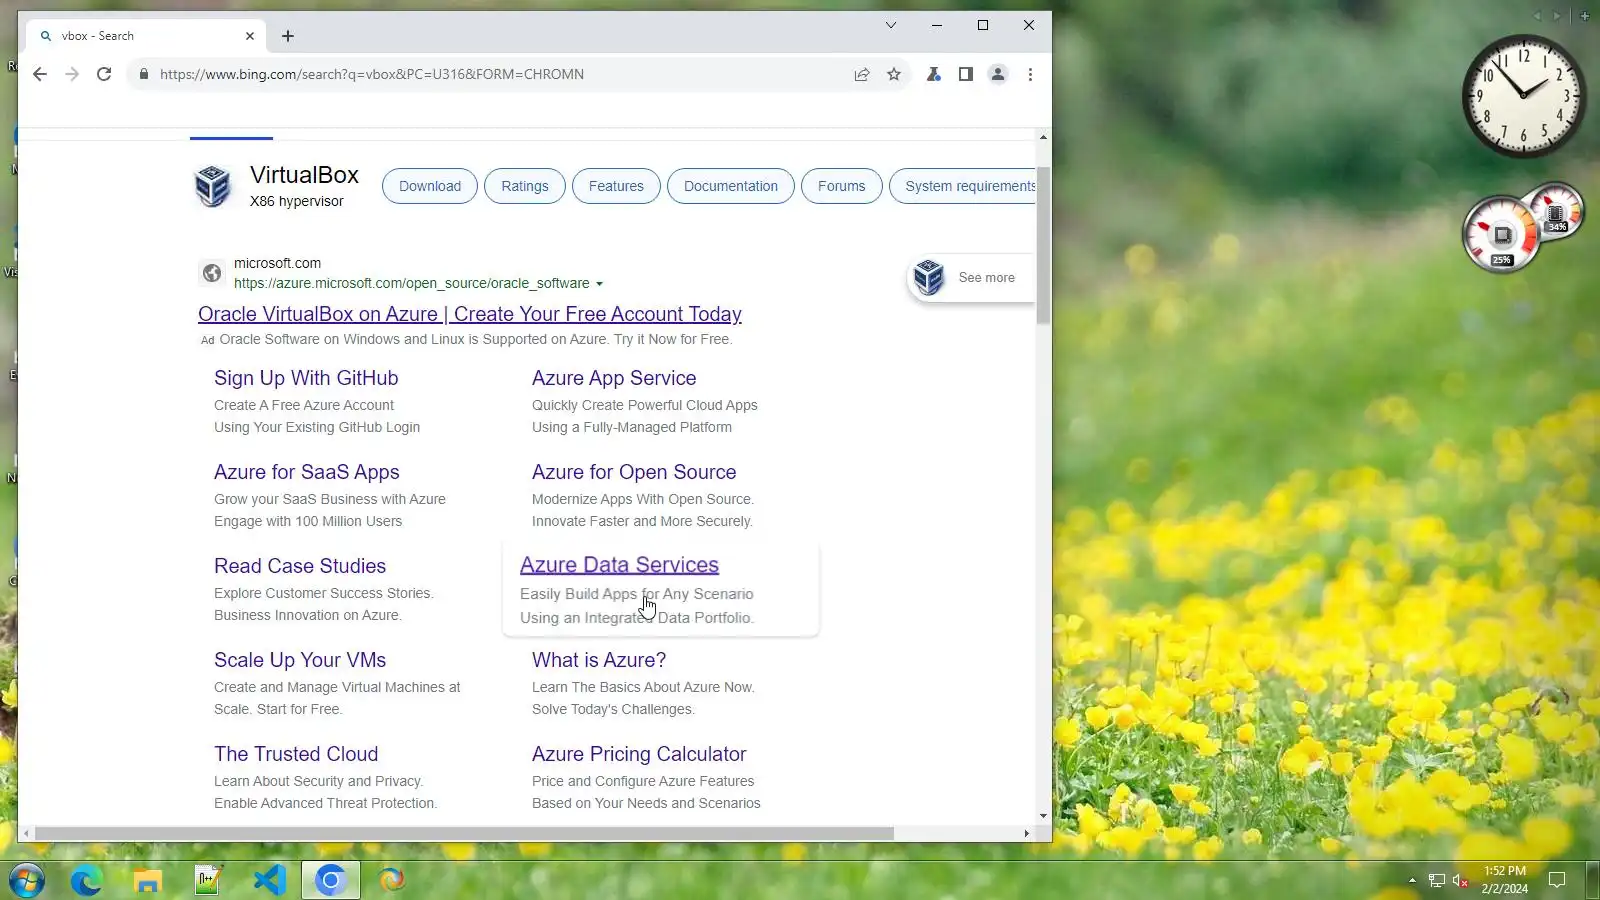Open the "Read Case Studies" link
Viewport: 1600px width, 900px height.
(x=300, y=566)
